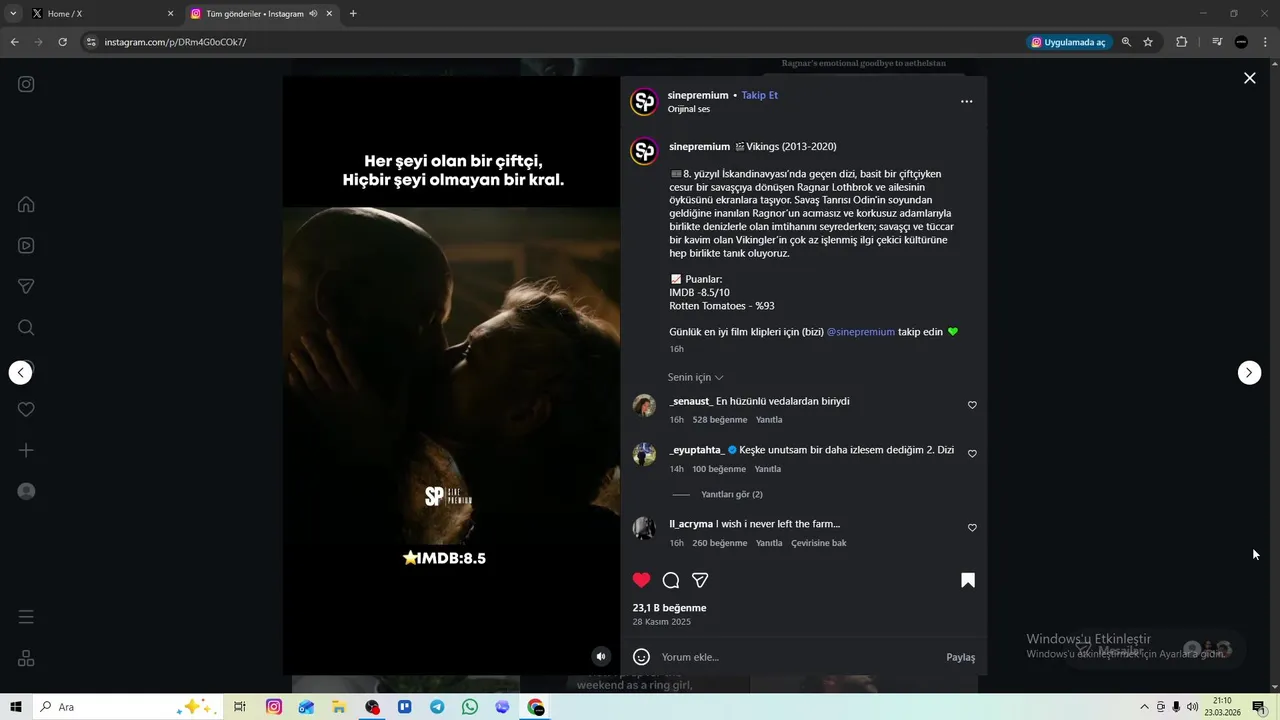Open the comment bubble icon under the post
The height and width of the screenshot is (720, 1280).
point(671,580)
